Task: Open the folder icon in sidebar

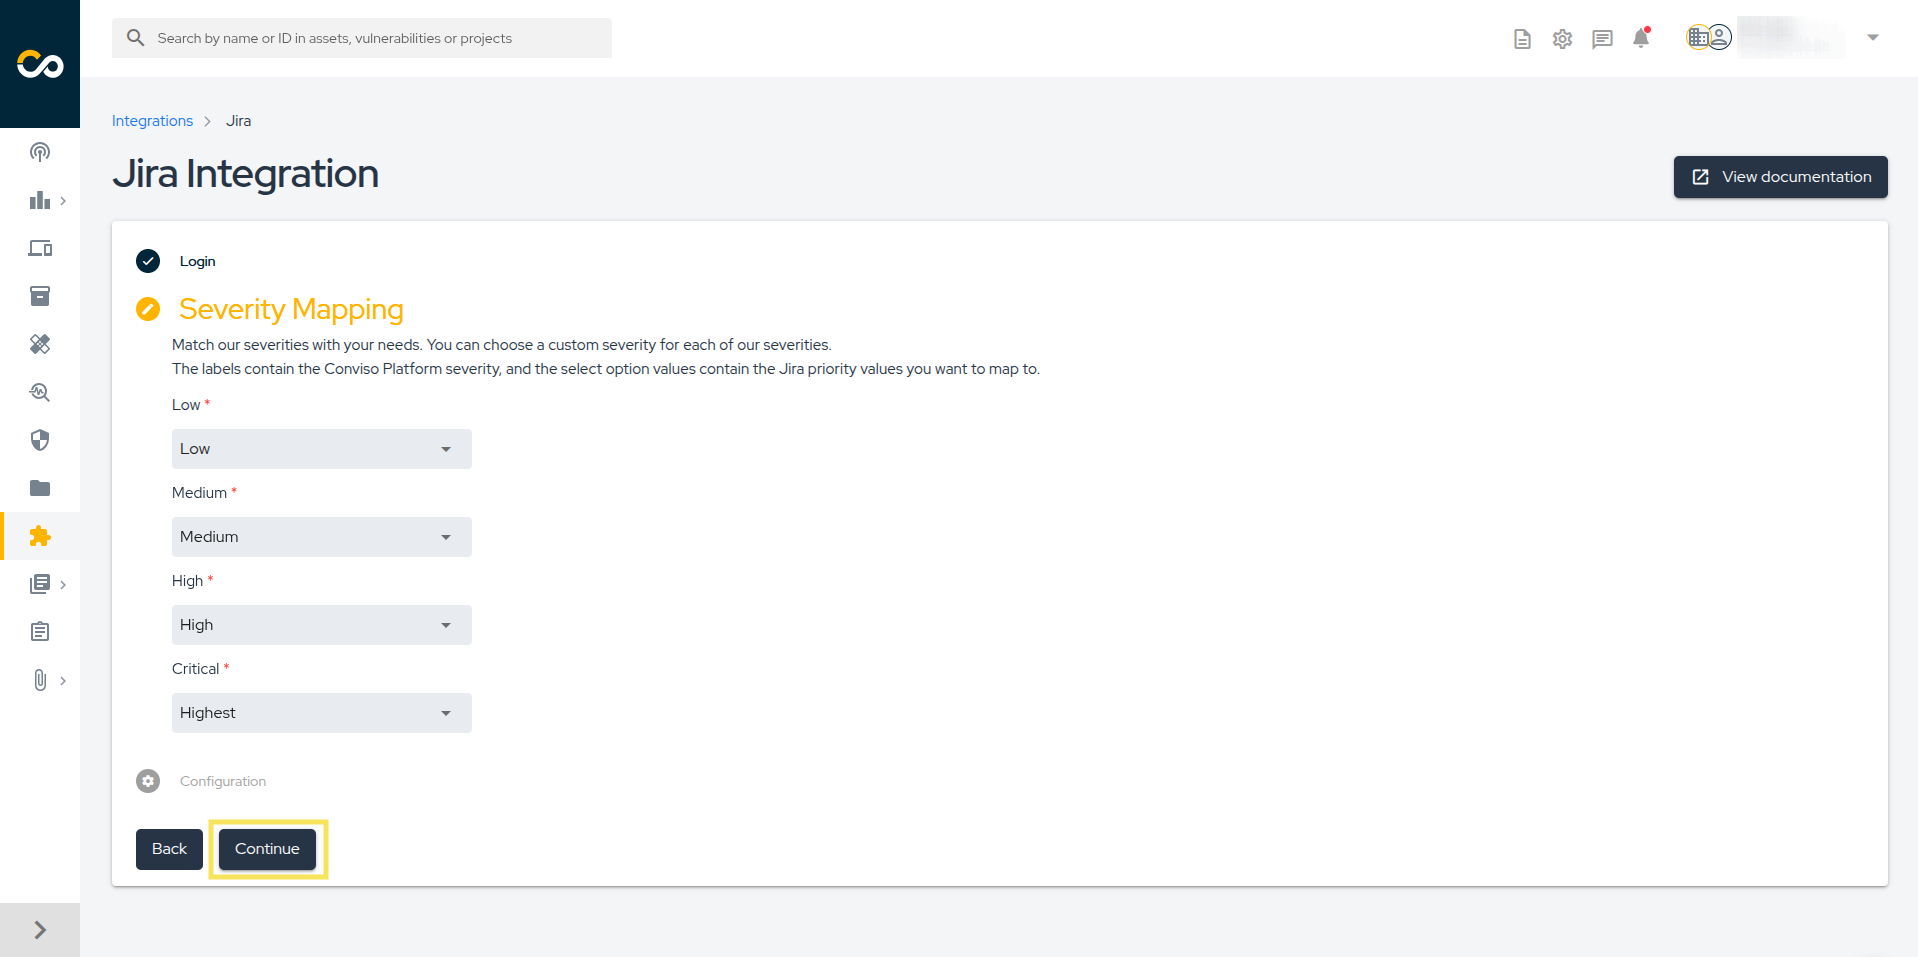Action: (40, 488)
